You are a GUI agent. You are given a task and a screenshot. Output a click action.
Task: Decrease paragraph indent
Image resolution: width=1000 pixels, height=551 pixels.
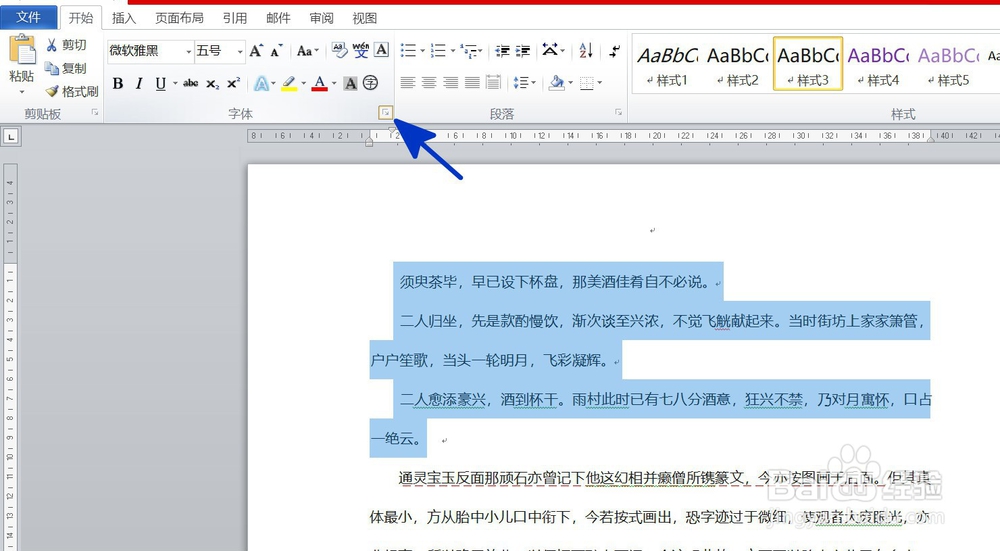(x=503, y=50)
